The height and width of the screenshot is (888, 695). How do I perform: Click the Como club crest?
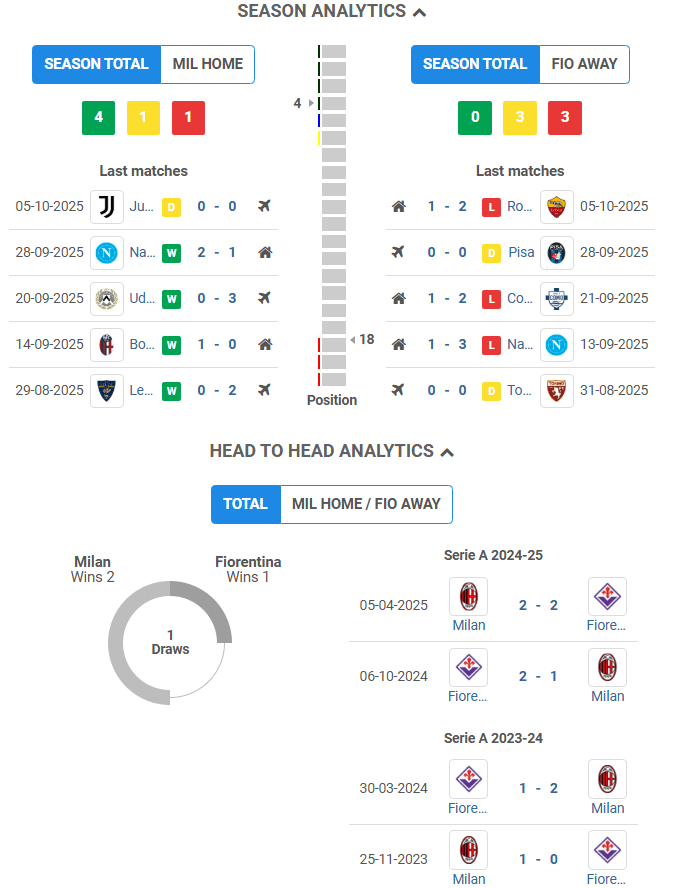557,299
